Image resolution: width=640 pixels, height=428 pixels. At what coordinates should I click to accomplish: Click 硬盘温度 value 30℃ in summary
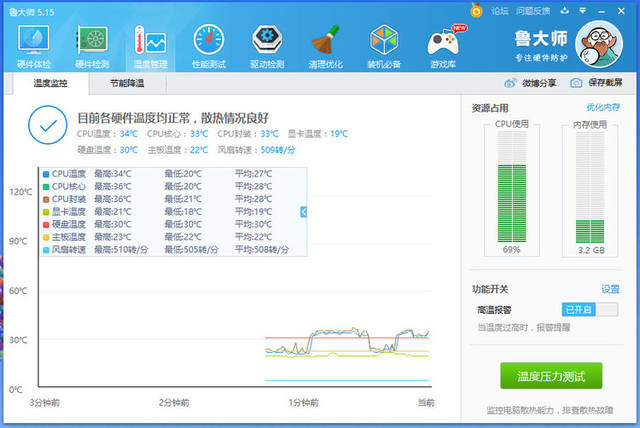129,150
